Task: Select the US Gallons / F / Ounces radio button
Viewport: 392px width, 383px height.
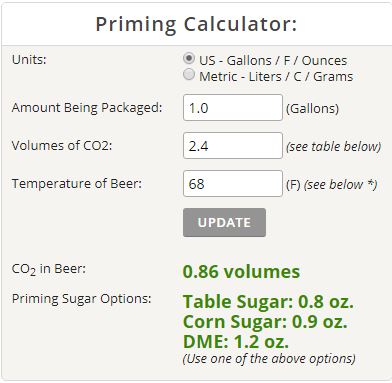Action: pos(189,58)
